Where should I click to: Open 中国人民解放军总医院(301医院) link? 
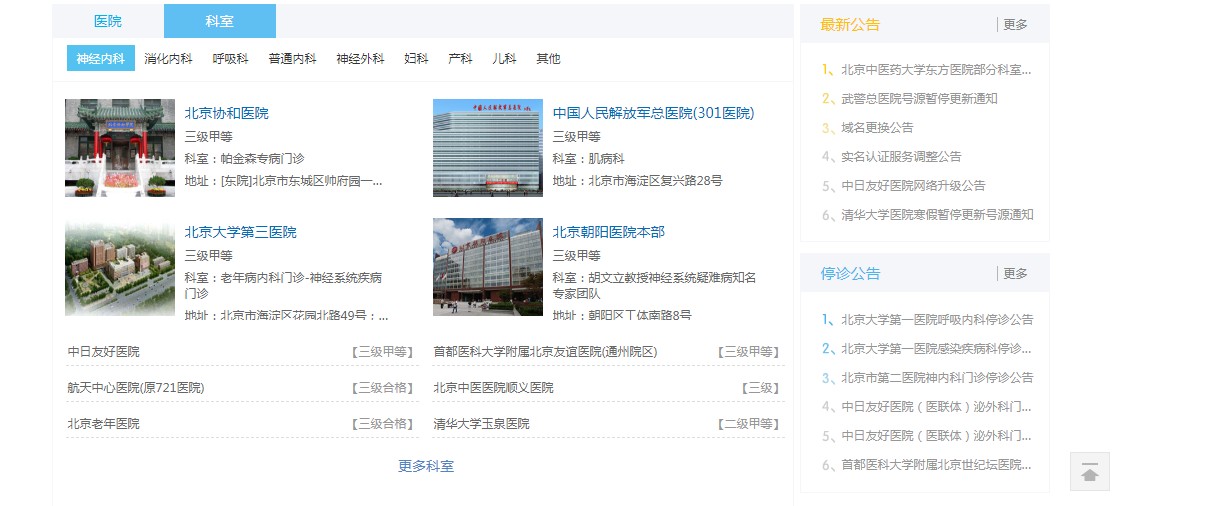(654, 113)
